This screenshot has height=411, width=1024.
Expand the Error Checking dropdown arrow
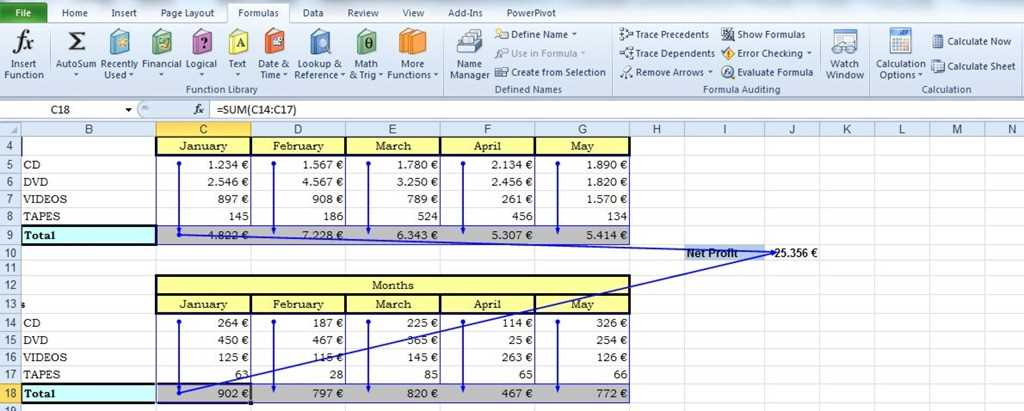click(809, 54)
